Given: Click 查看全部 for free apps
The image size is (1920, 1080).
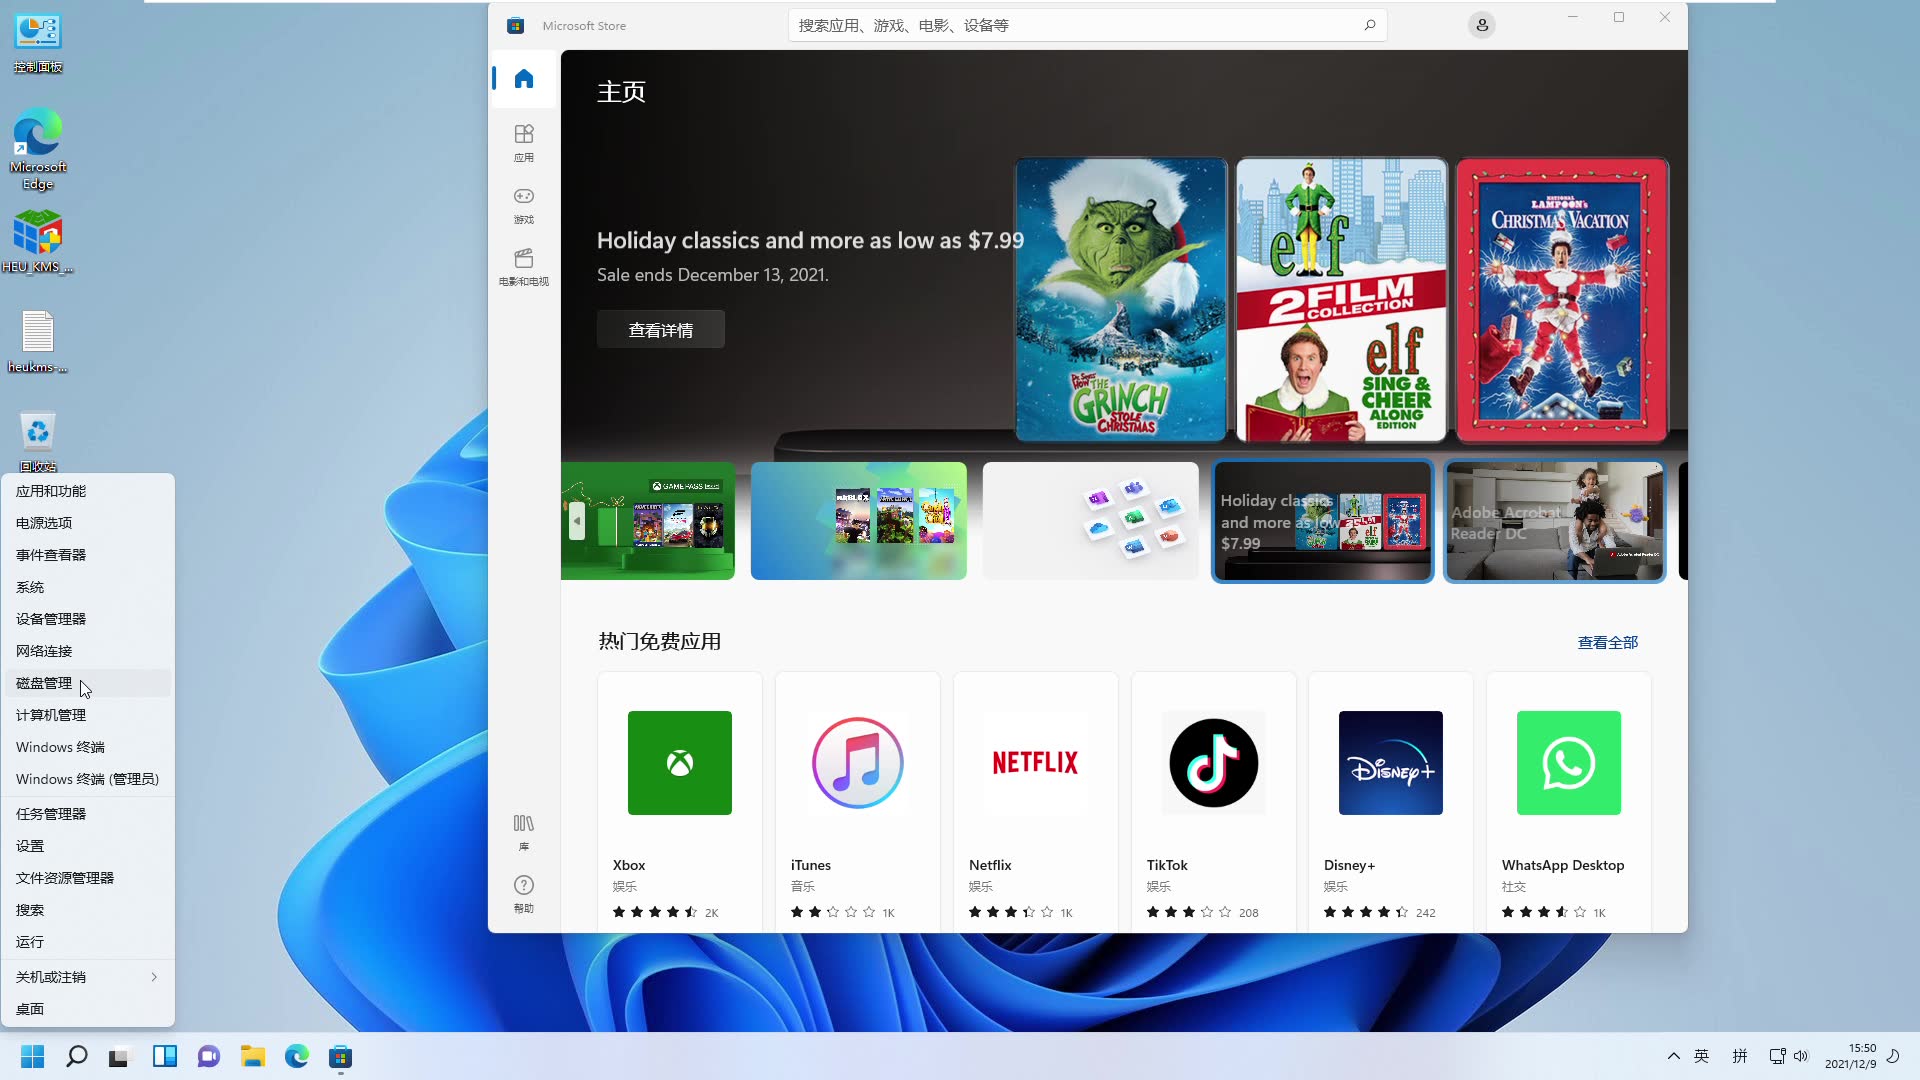Looking at the screenshot, I should 1607,642.
